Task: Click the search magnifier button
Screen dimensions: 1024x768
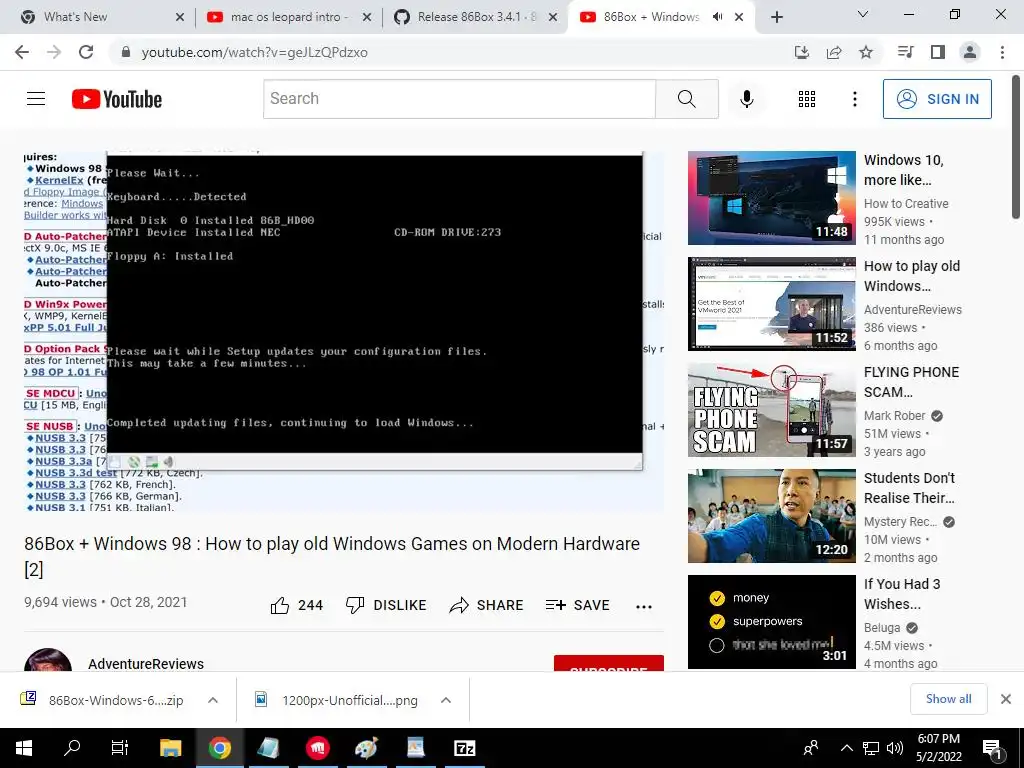Action: pos(687,99)
